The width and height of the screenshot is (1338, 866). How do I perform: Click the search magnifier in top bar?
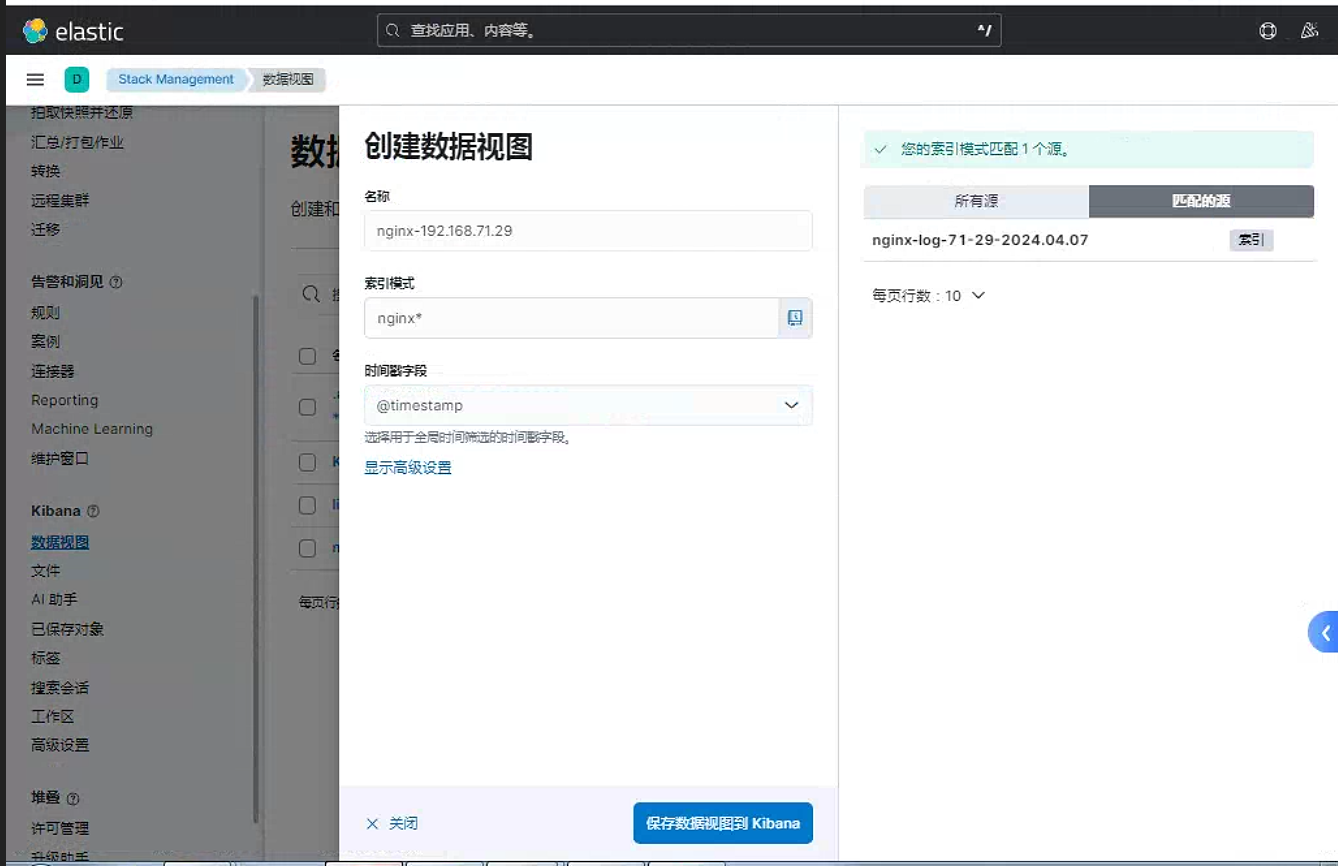click(x=394, y=31)
